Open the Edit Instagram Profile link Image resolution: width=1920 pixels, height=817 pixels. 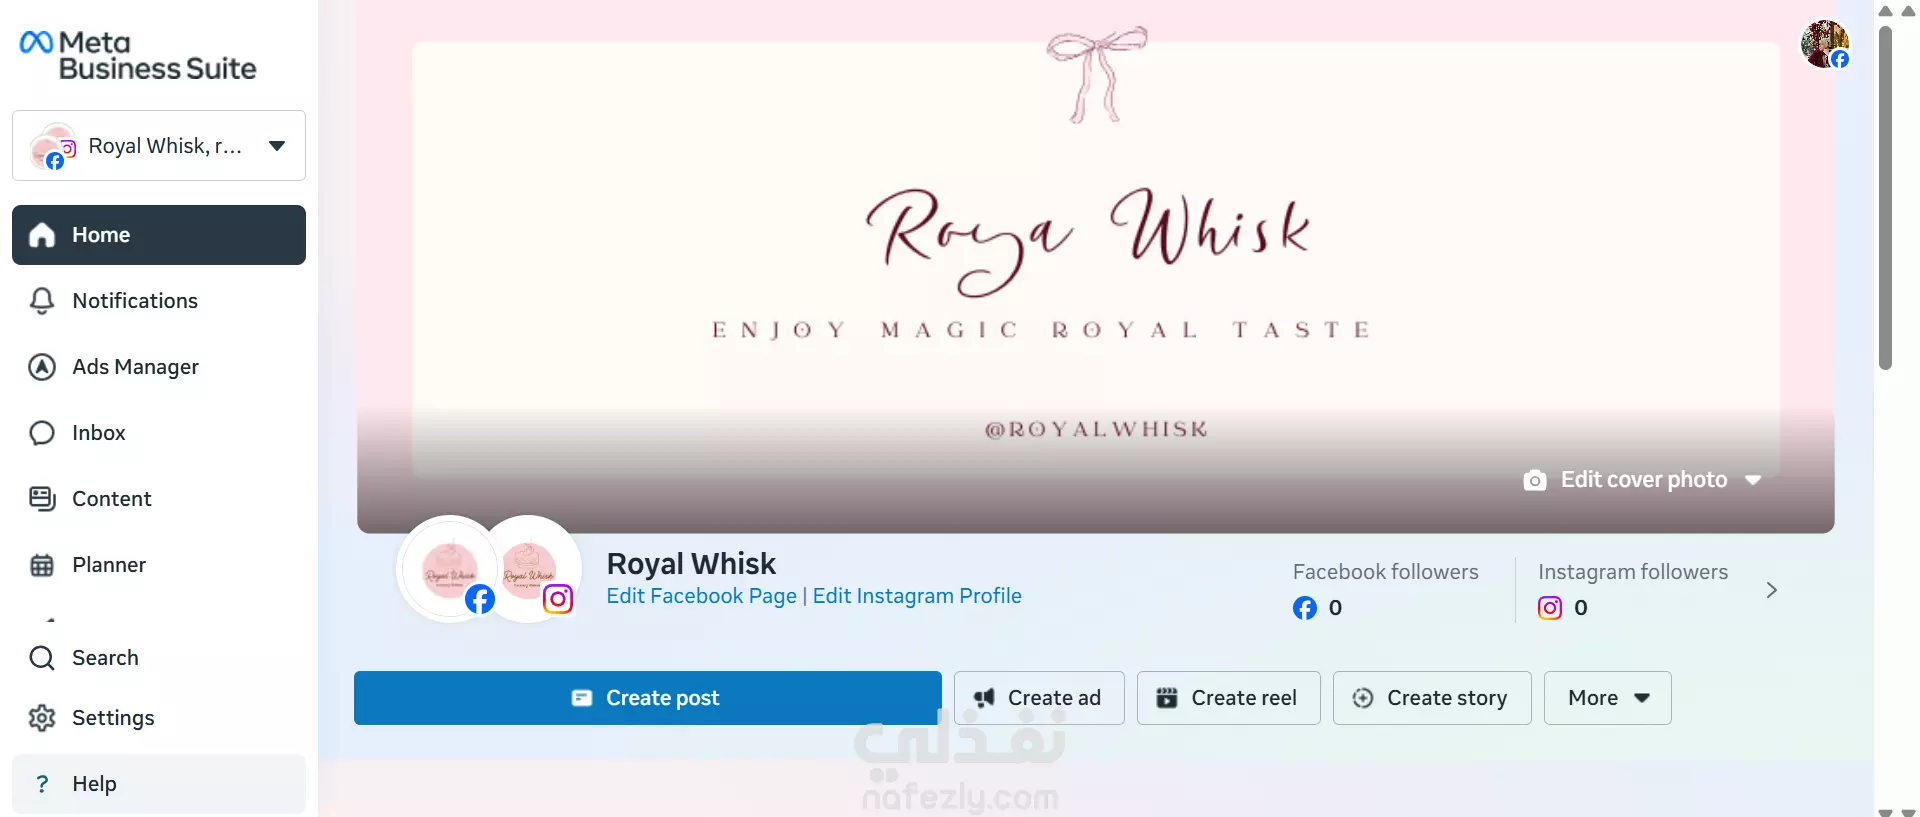(x=917, y=596)
